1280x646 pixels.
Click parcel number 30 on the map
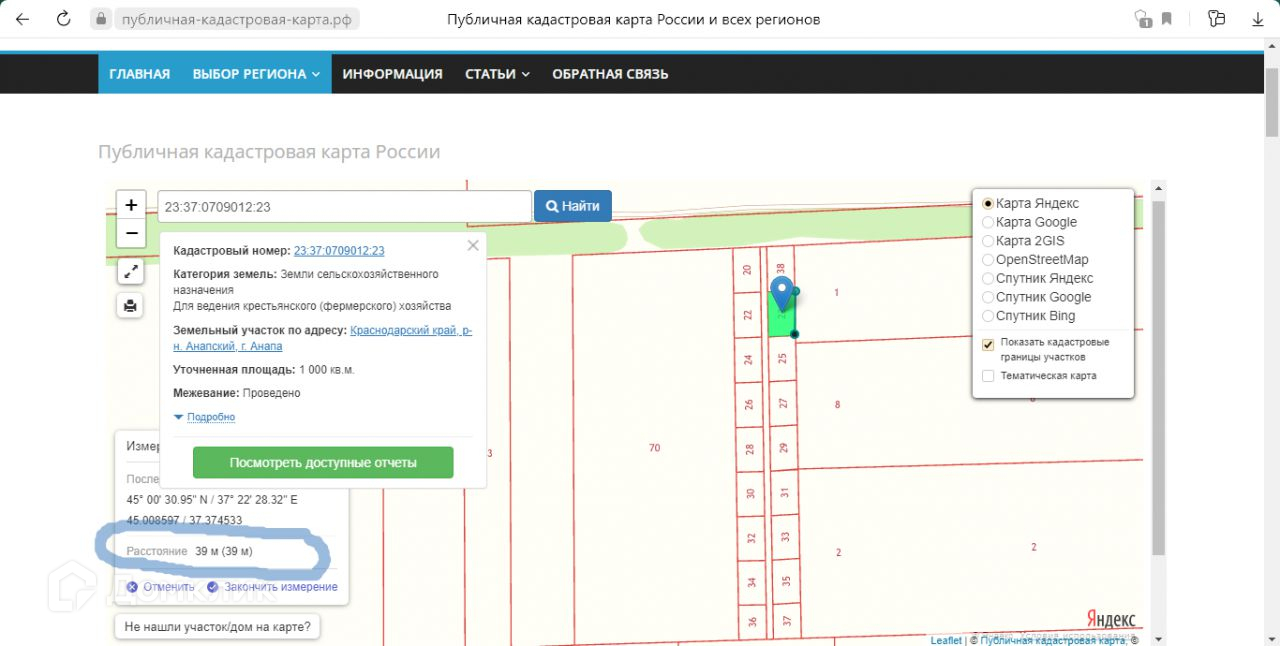click(750, 493)
